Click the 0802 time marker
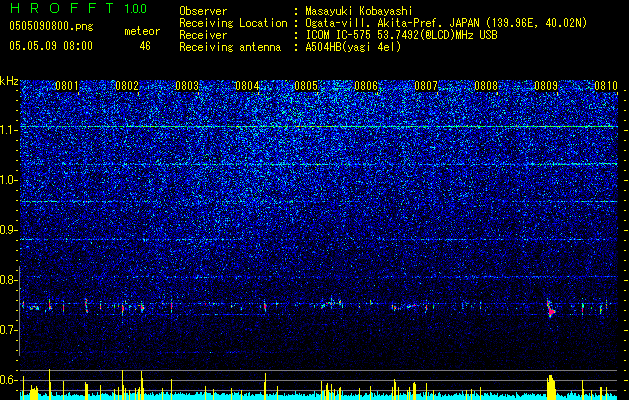This screenshot has height=400, width=629. 127,86
